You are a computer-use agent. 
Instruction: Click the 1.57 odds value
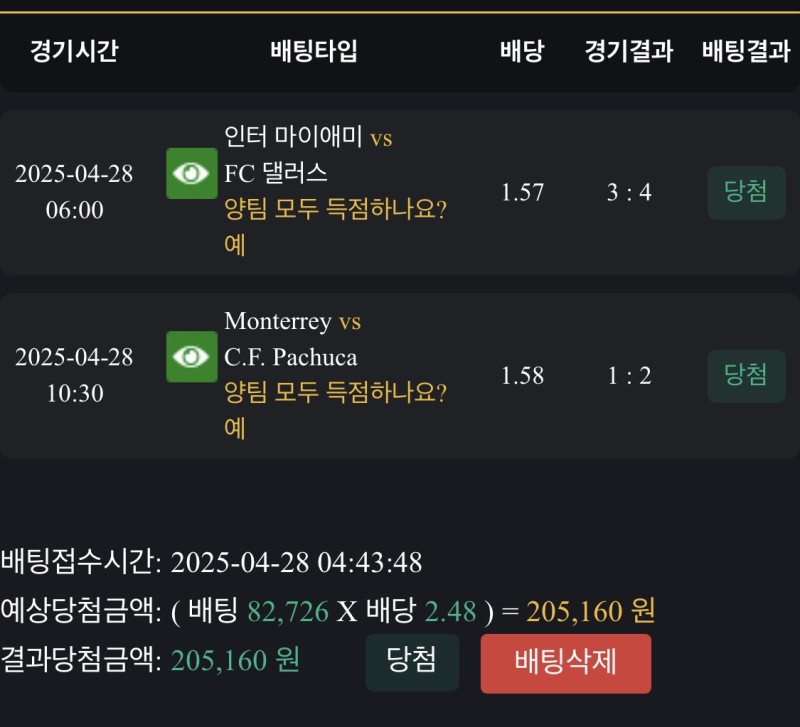click(522, 193)
